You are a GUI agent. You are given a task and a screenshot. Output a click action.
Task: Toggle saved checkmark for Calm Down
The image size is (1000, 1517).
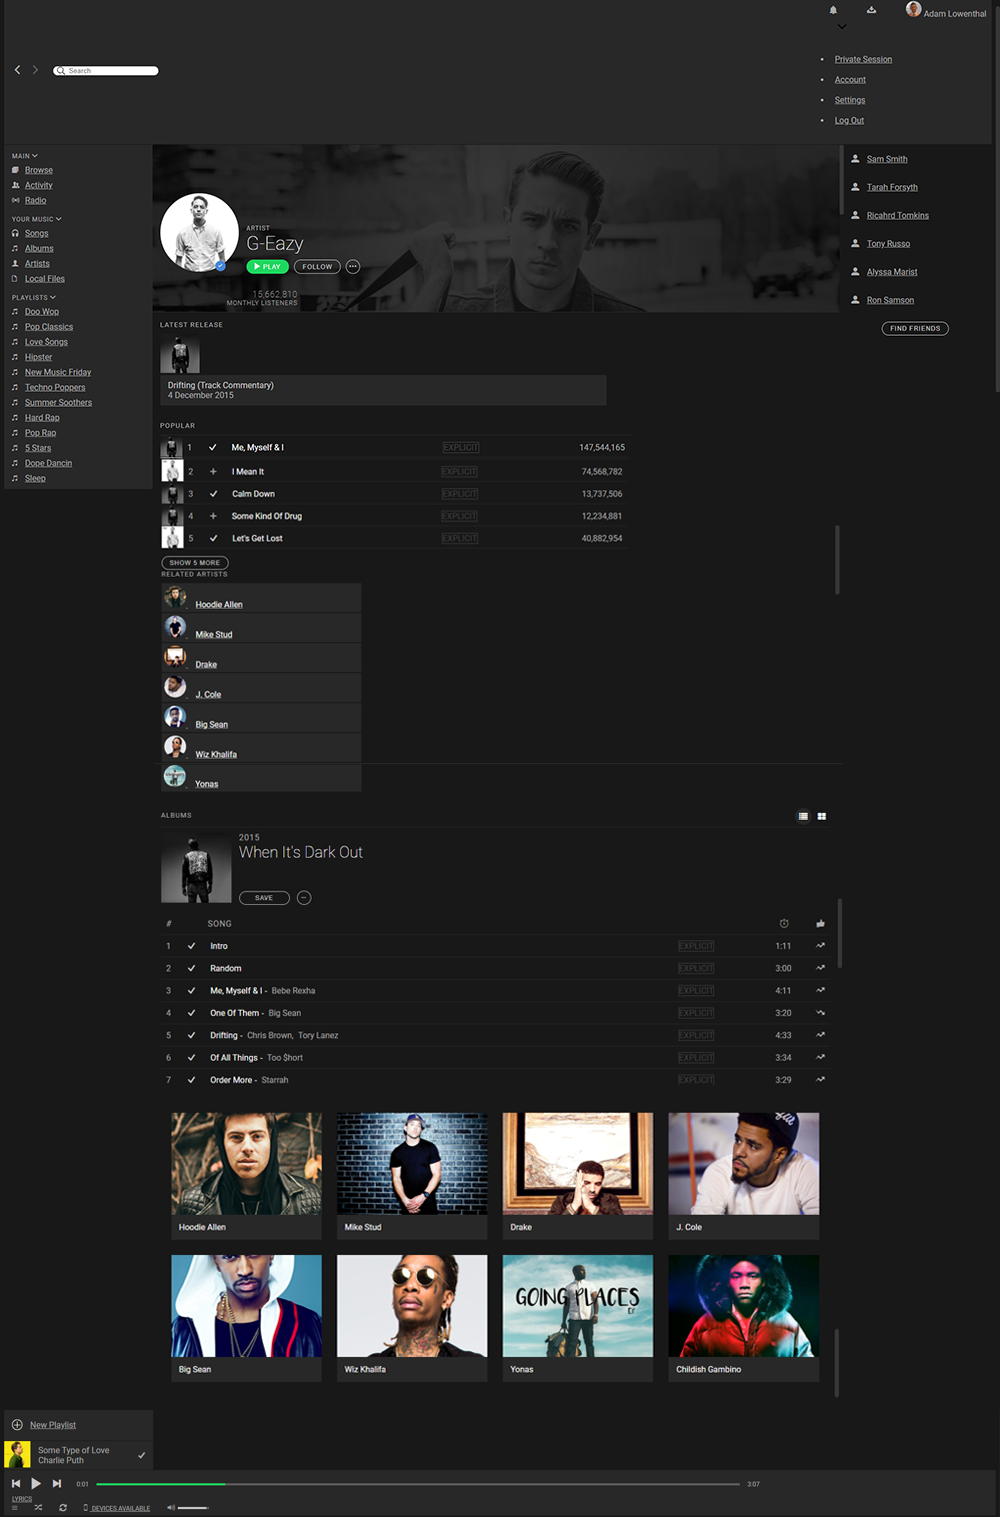click(x=213, y=494)
